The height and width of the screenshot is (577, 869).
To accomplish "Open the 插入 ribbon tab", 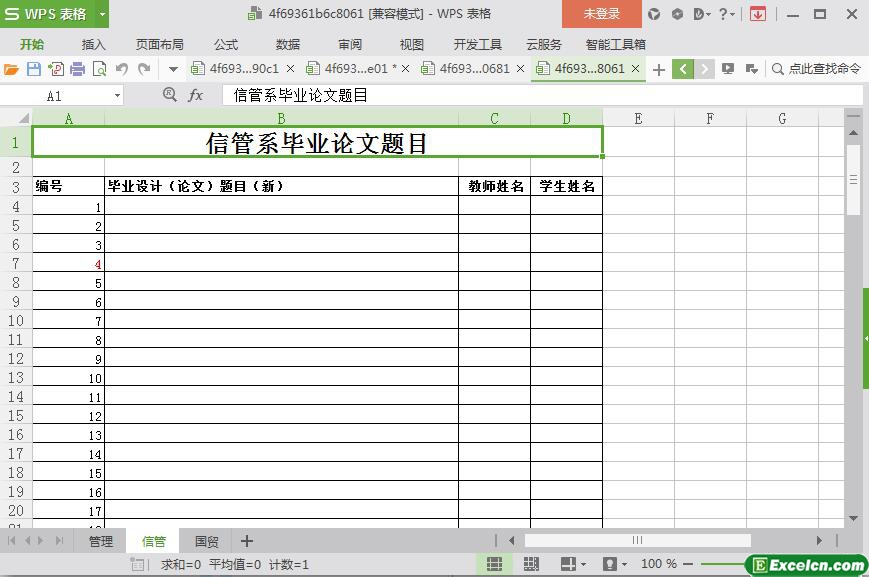I will [x=93, y=44].
